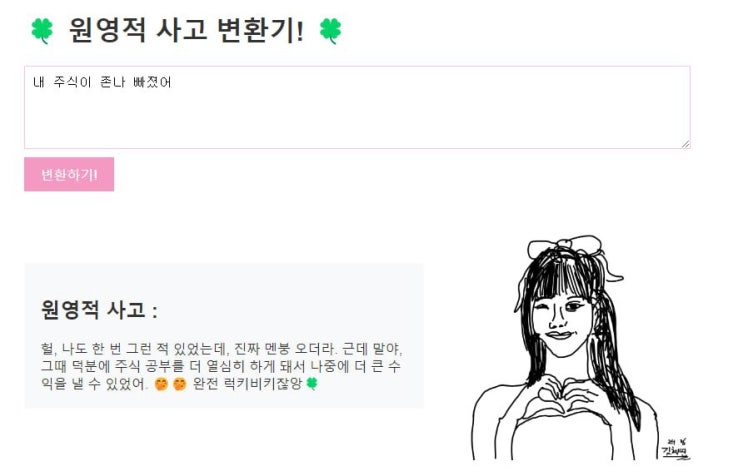Click the gray result box background
743x476 pixels.
point(224,336)
